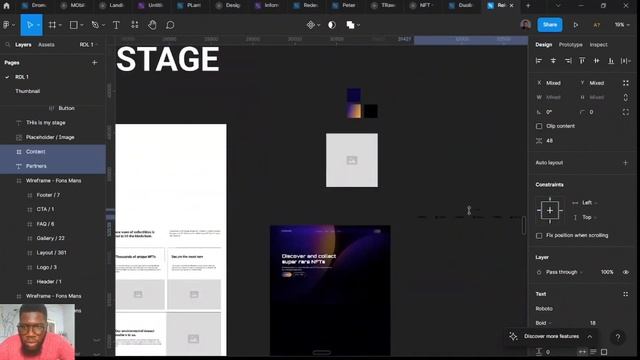Click the Figma home icon
The width and height of the screenshot is (640, 360).
click(6, 6)
